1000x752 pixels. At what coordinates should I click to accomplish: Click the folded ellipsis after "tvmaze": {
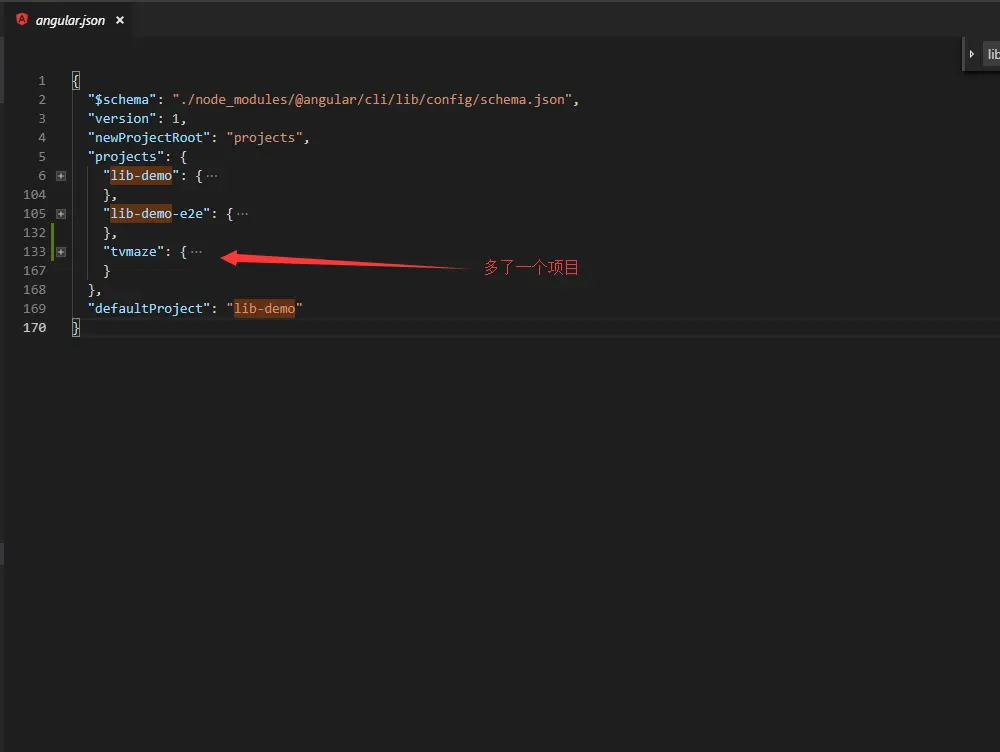point(196,252)
